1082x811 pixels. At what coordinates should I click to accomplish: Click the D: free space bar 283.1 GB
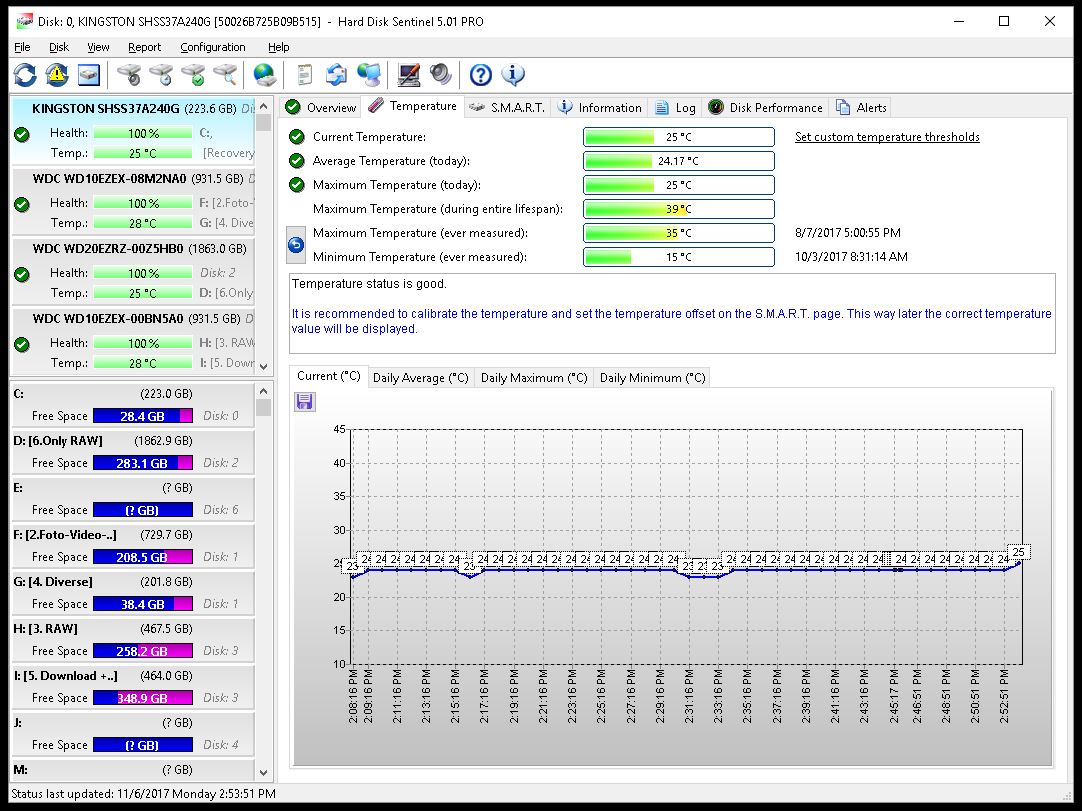[143, 463]
